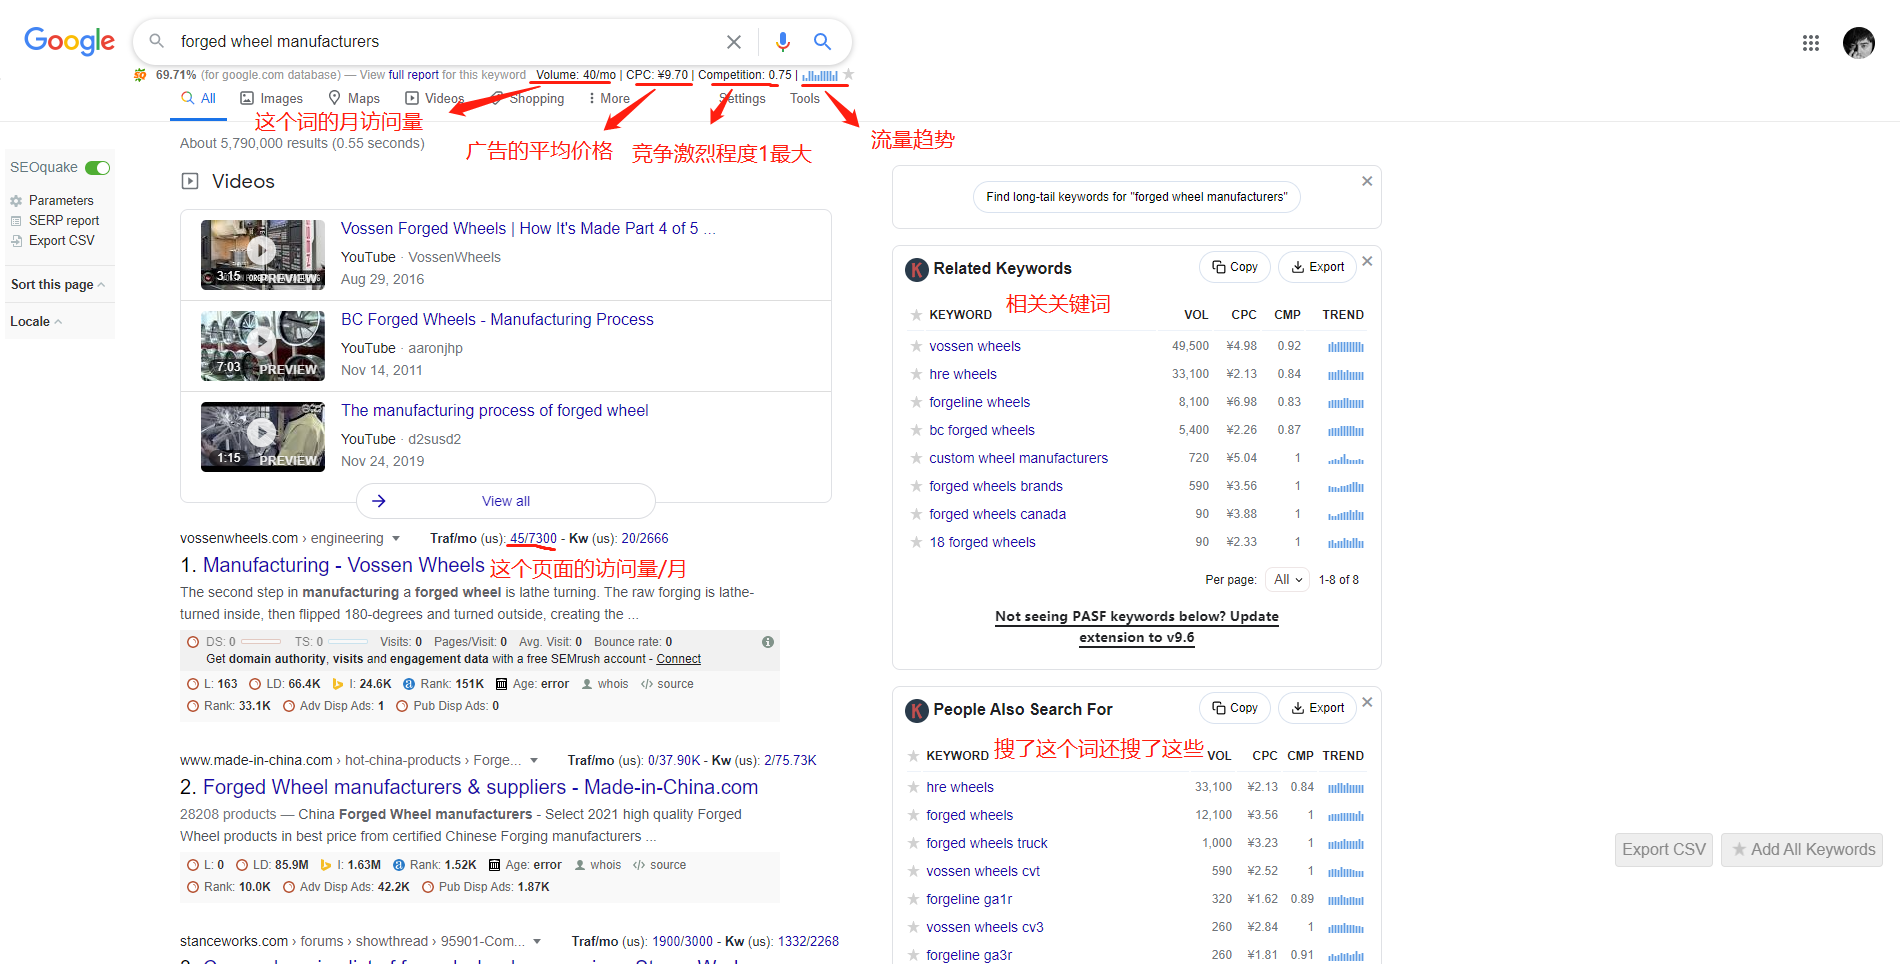Click the floating Export CSV button
The image size is (1900, 964).
[1664, 850]
